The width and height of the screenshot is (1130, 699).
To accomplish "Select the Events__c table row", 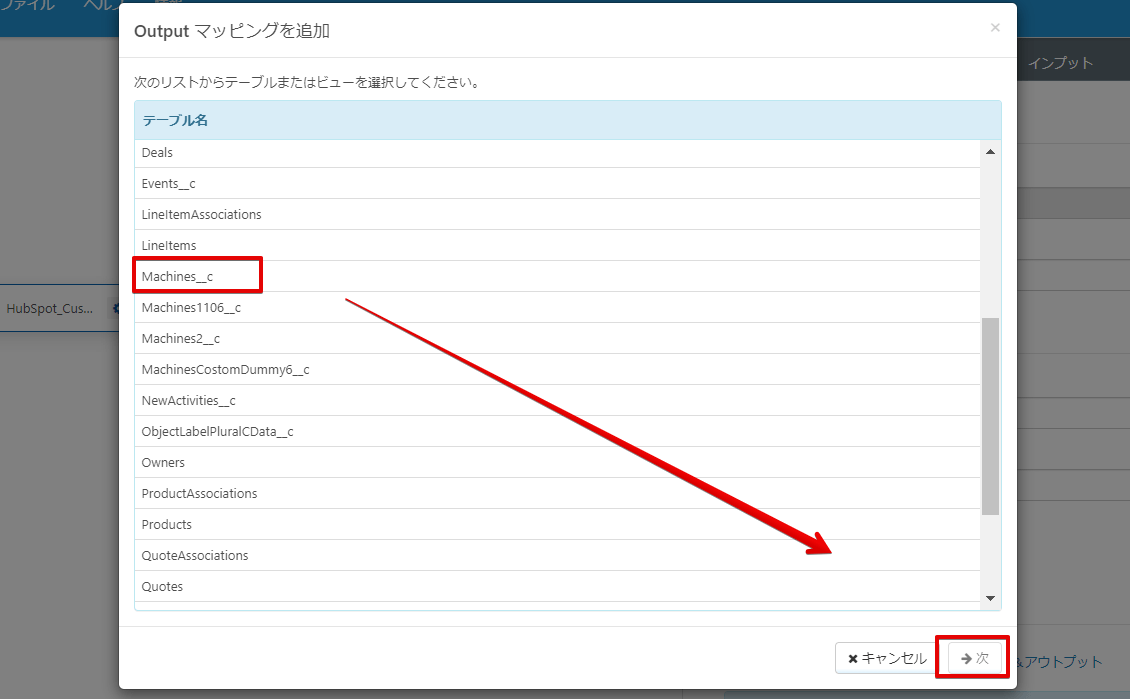I will tap(557, 184).
